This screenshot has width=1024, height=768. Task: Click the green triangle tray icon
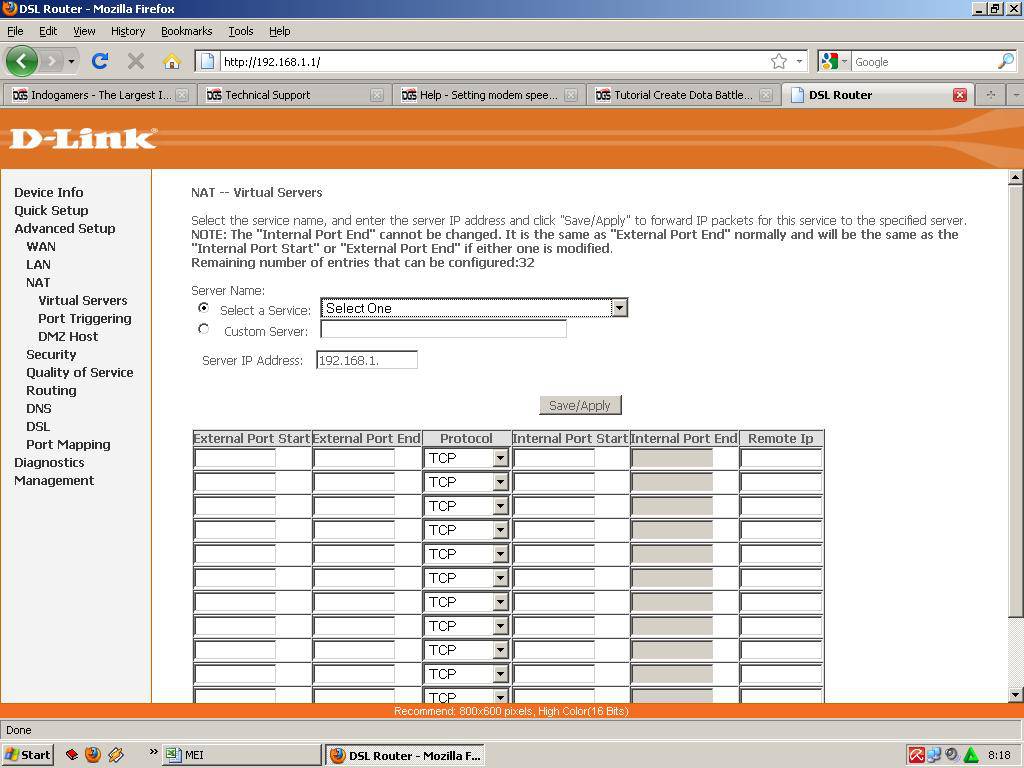(x=971, y=756)
